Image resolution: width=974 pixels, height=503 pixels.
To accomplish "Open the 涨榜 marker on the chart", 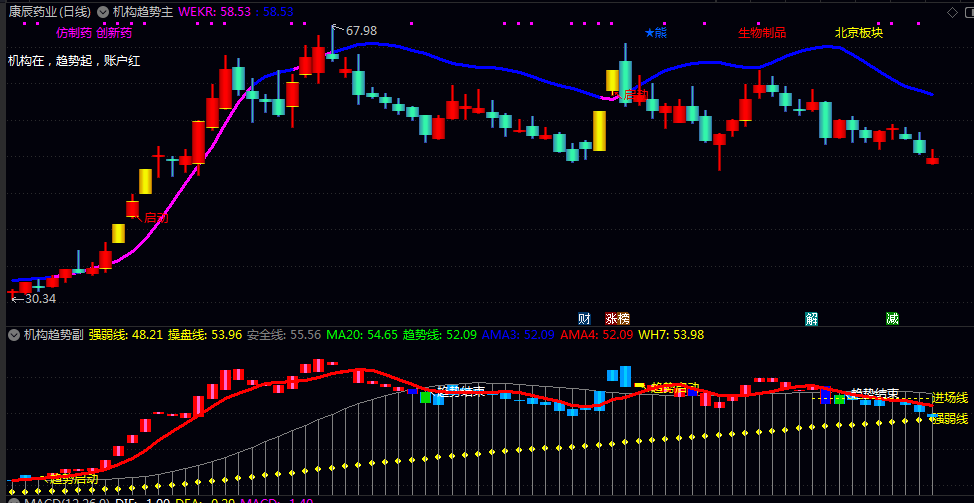I will click(x=617, y=319).
